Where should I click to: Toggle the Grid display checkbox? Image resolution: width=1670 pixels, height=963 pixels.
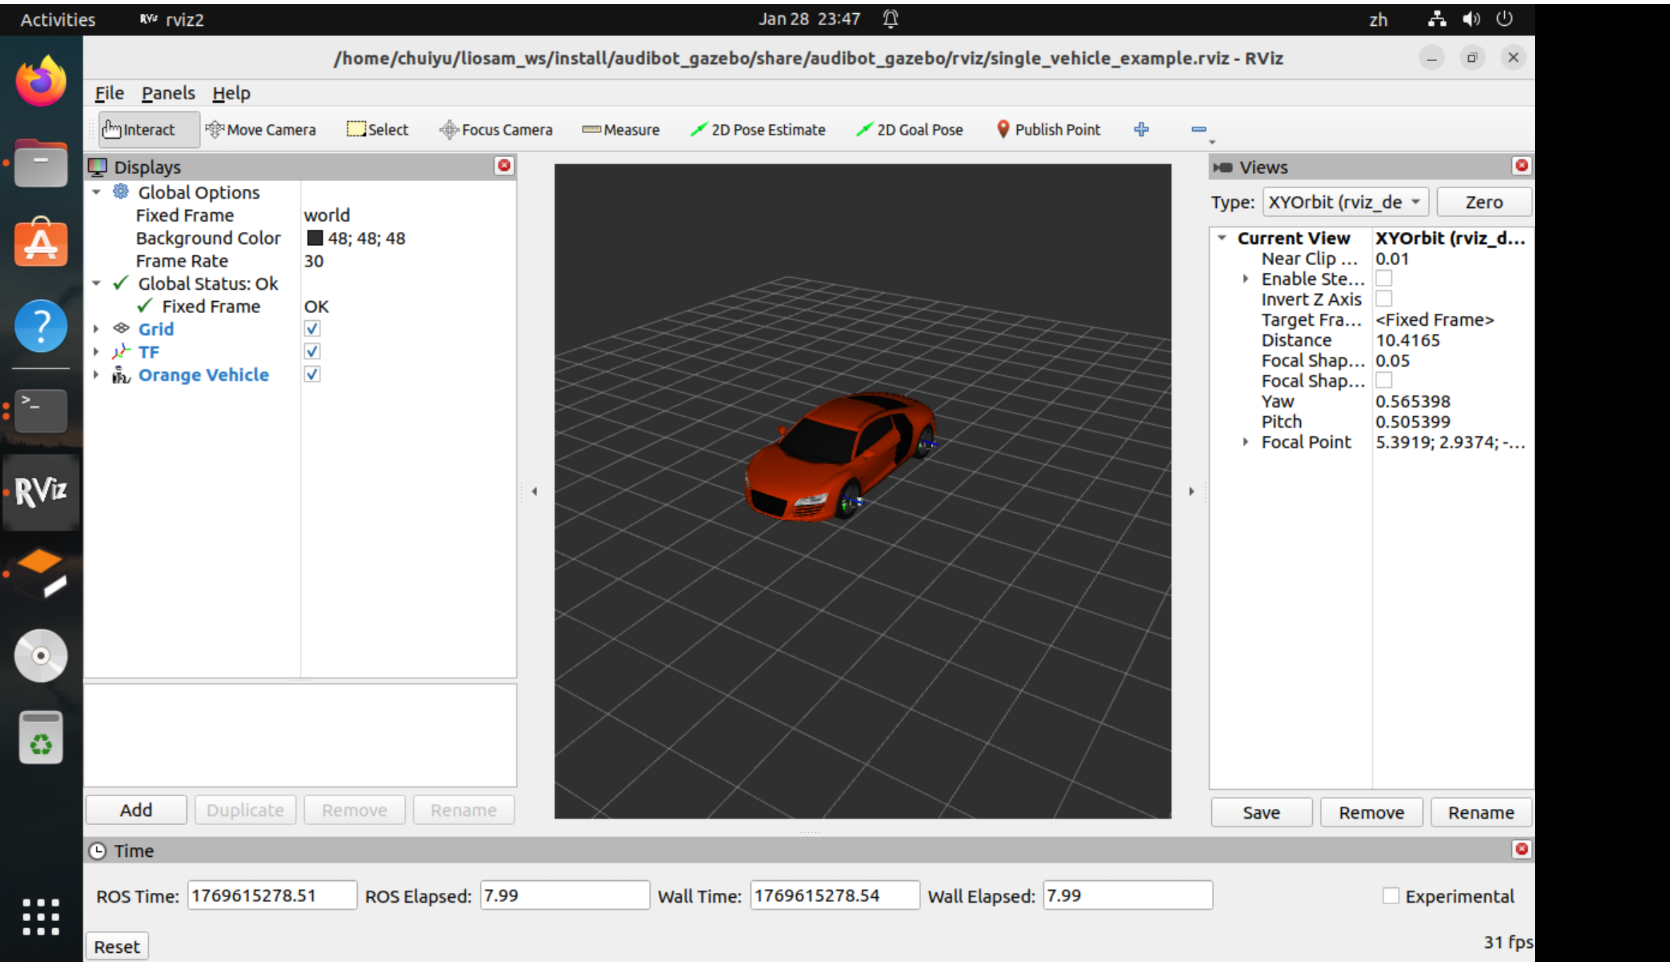312,329
